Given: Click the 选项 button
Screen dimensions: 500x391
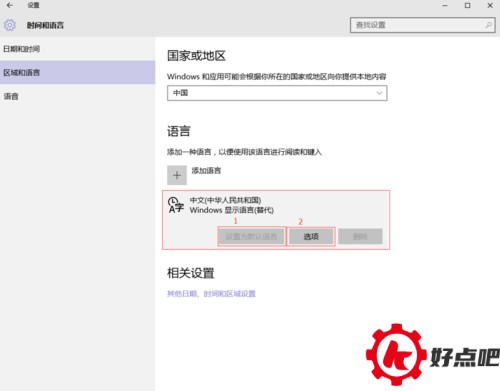Looking at the screenshot, I should tap(311, 237).
